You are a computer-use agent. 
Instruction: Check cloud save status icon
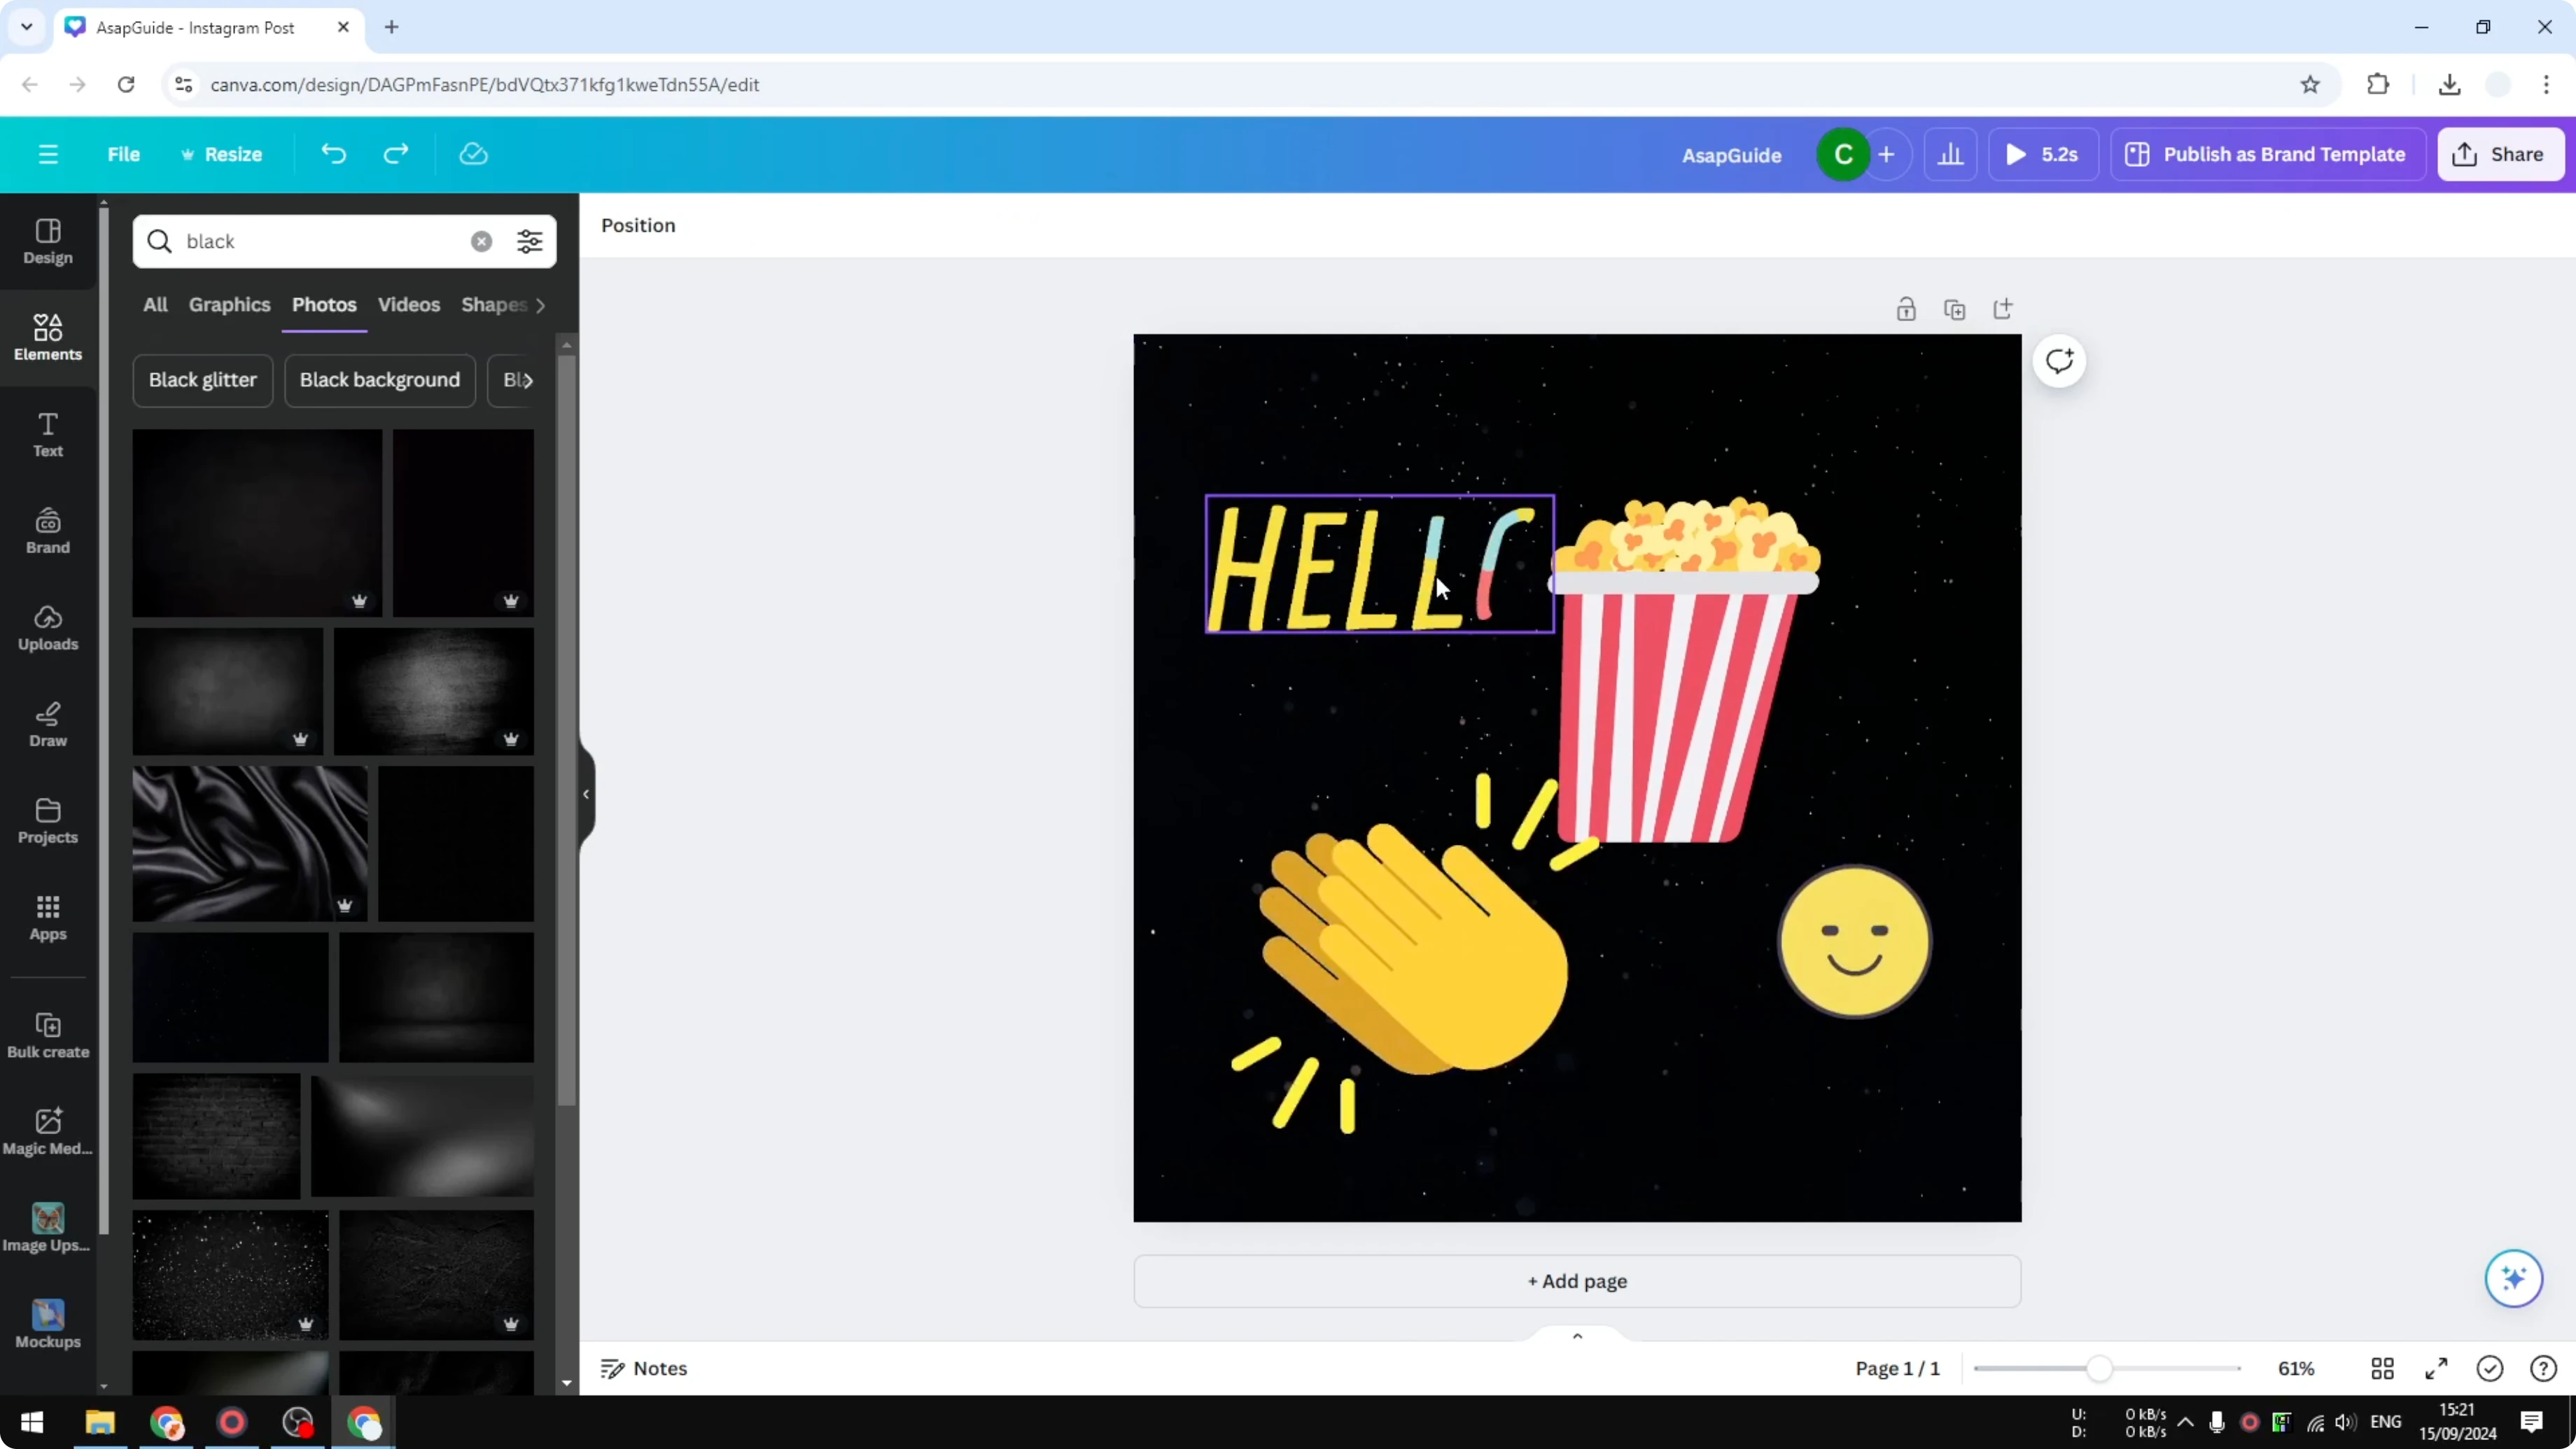pos(473,154)
